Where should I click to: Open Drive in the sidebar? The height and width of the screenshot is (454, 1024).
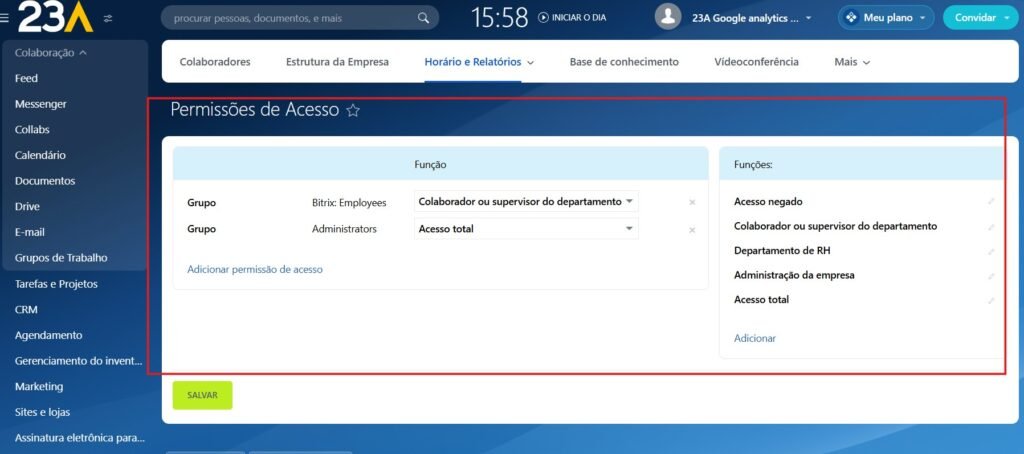click(27, 206)
